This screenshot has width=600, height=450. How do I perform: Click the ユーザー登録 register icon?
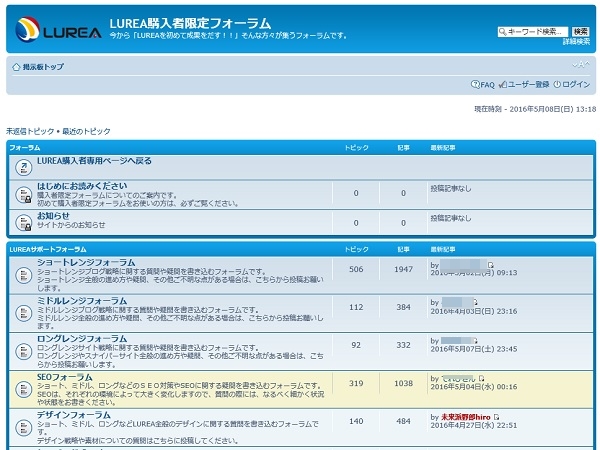click(503, 84)
